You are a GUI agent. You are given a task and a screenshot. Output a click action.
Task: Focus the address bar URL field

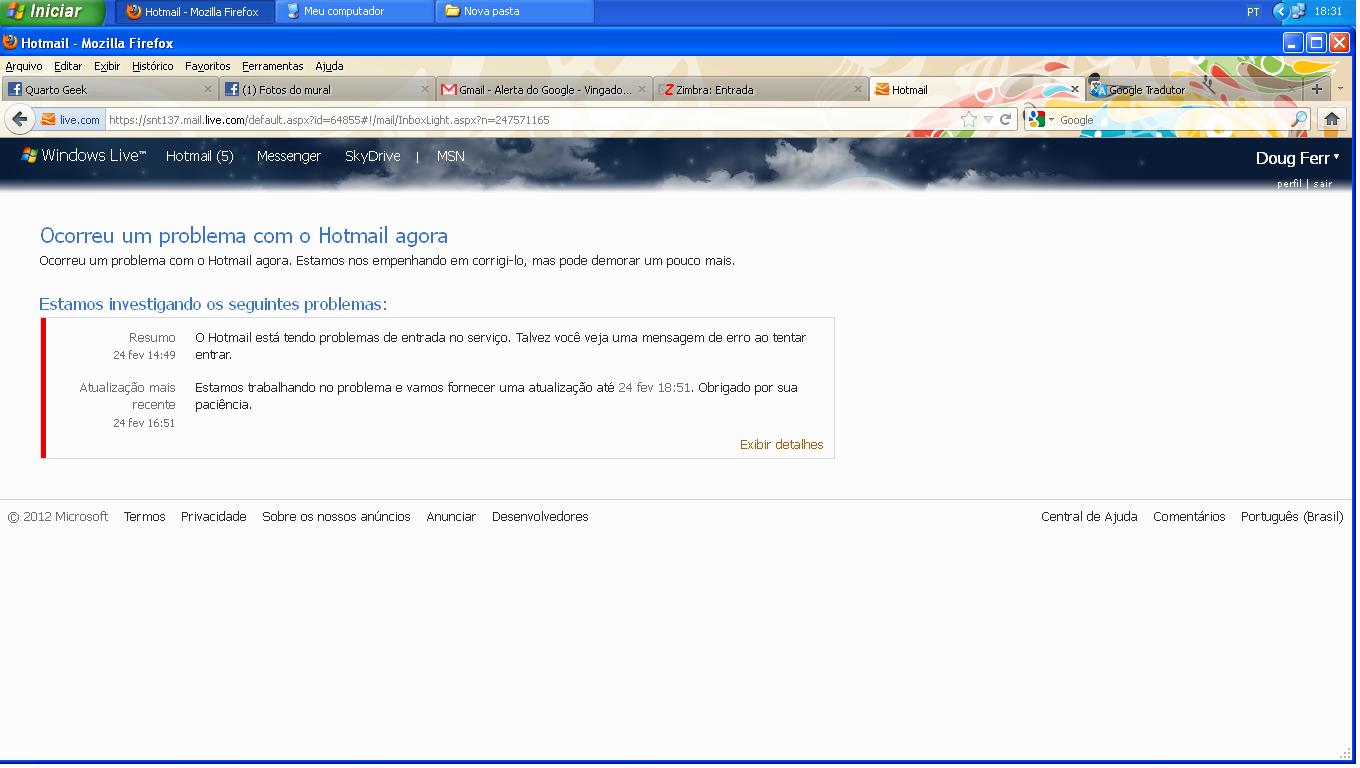[530, 120]
